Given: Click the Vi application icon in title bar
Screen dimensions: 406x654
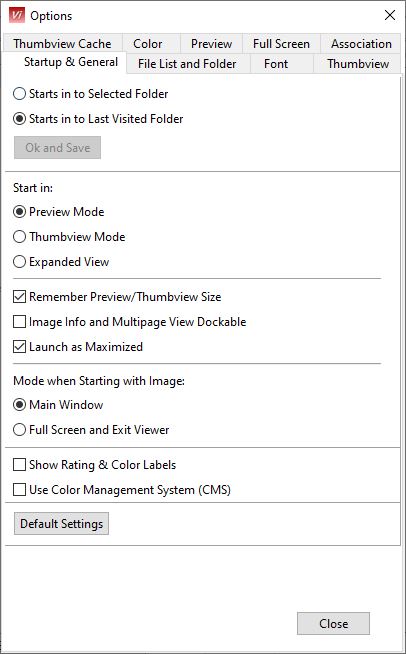Looking at the screenshot, I should pos(17,15).
